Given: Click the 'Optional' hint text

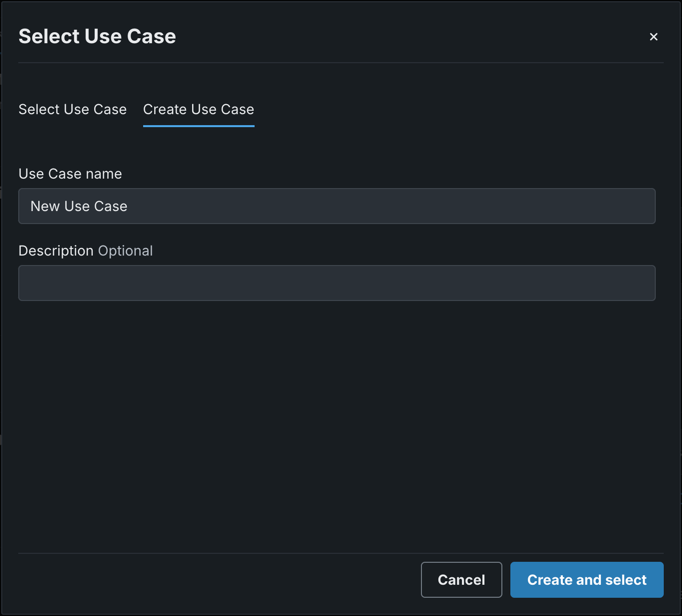Looking at the screenshot, I should pos(125,251).
